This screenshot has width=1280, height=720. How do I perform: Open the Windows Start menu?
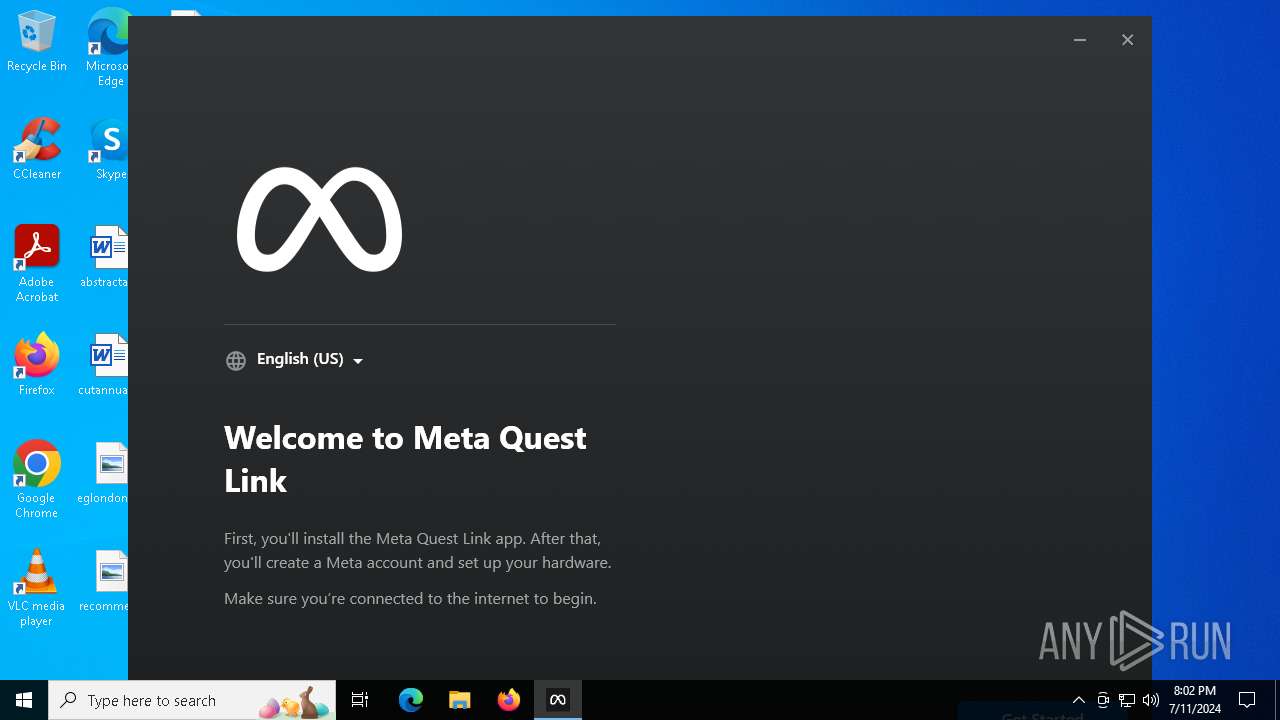pyautogui.click(x=24, y=700)
